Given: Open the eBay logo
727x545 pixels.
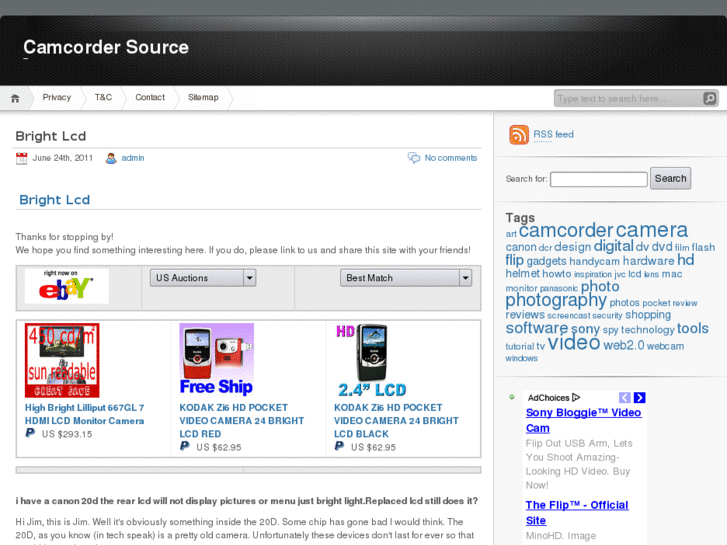Looking at the screenshot, I should coord(67,286).
